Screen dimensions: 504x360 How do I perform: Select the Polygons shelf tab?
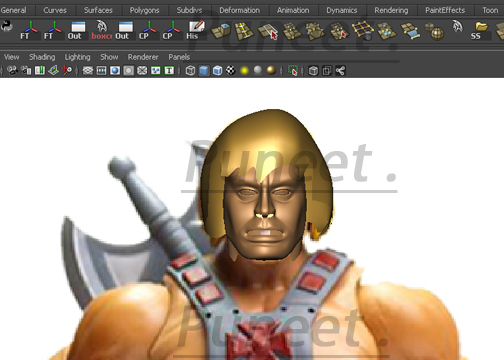point(144,10)
